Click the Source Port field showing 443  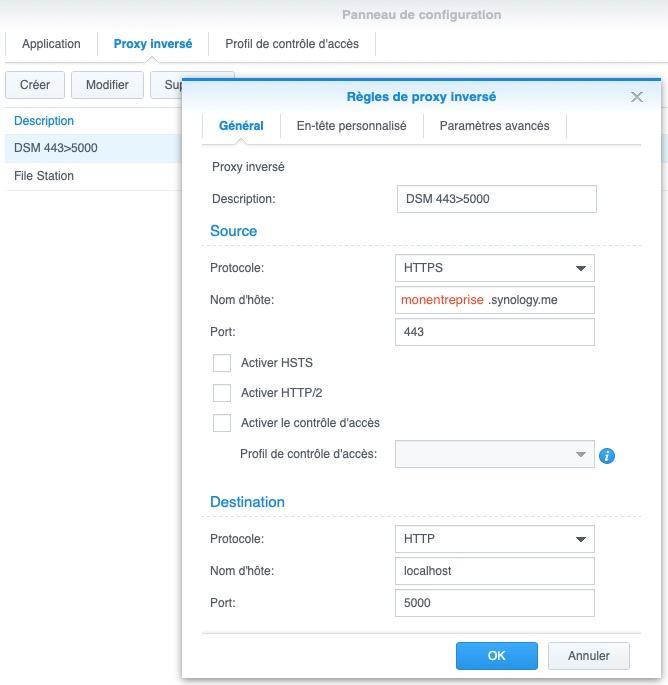[495, 332]
